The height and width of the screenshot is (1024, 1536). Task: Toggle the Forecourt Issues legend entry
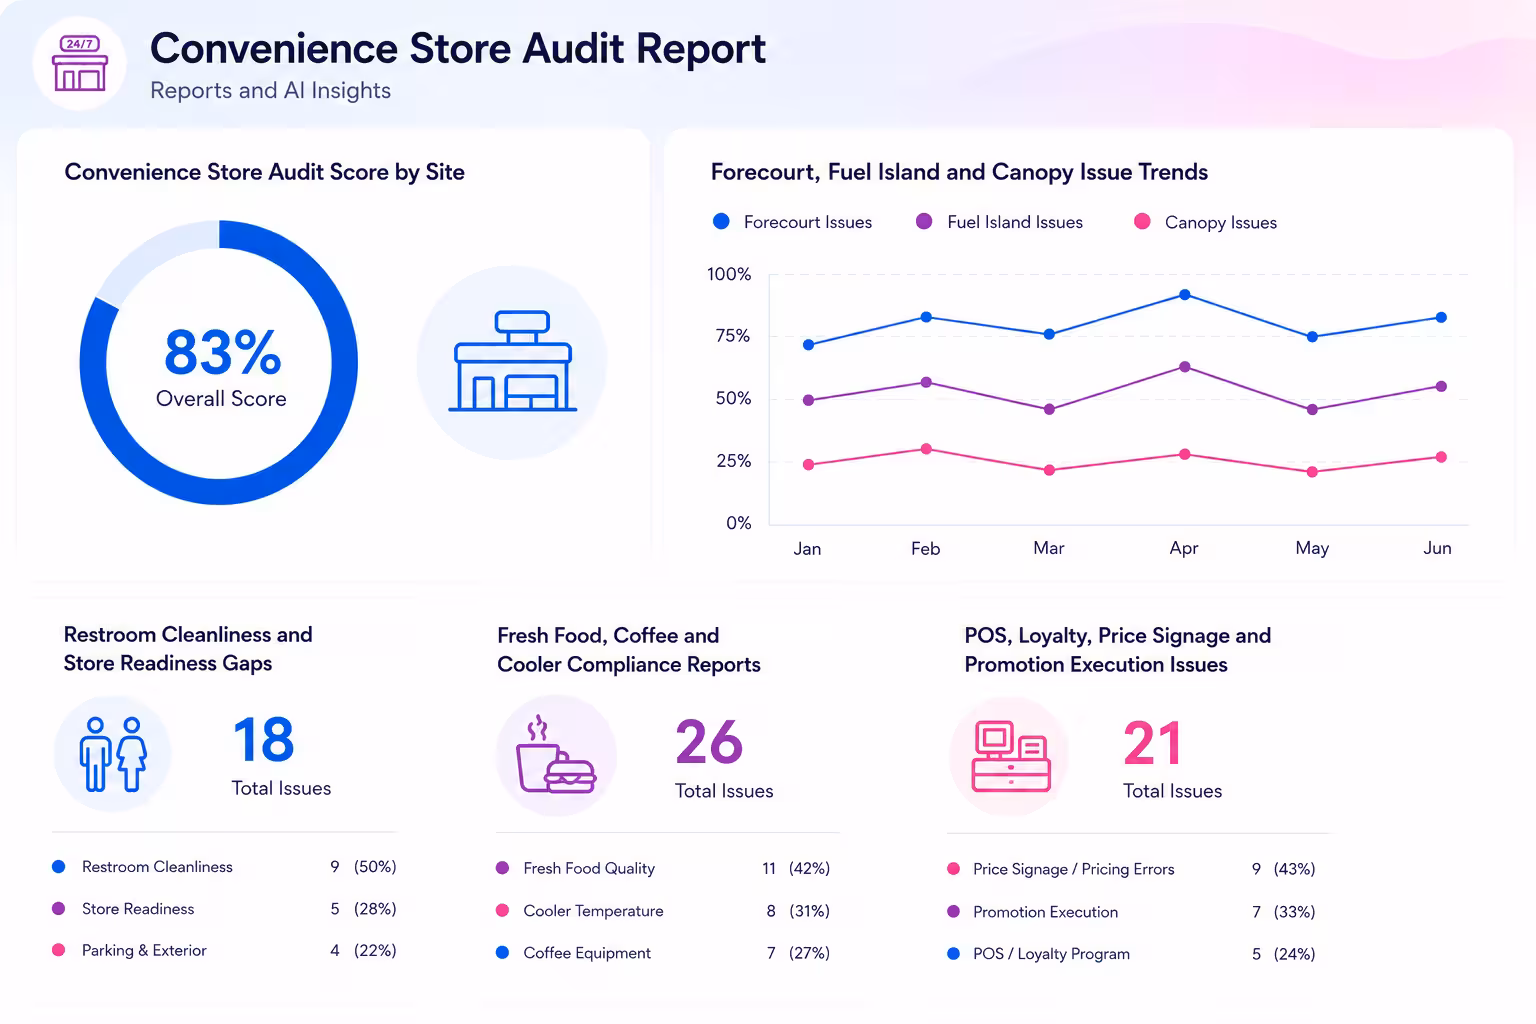coord(793,222)
